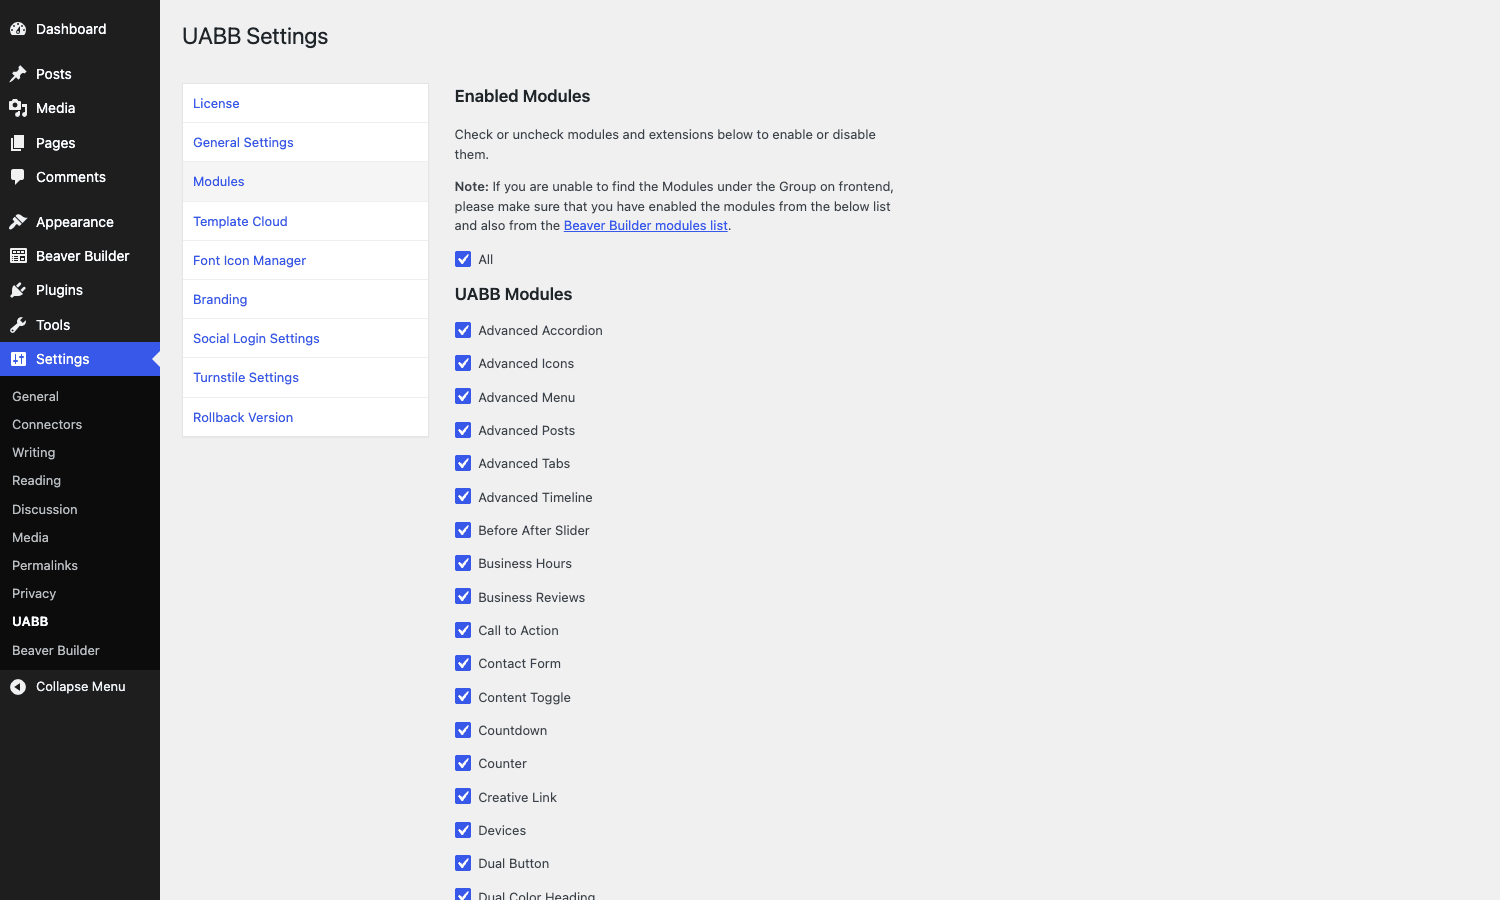Click the Media library icon
This screenshot has height=900, width=1500.
pos(18,108)
